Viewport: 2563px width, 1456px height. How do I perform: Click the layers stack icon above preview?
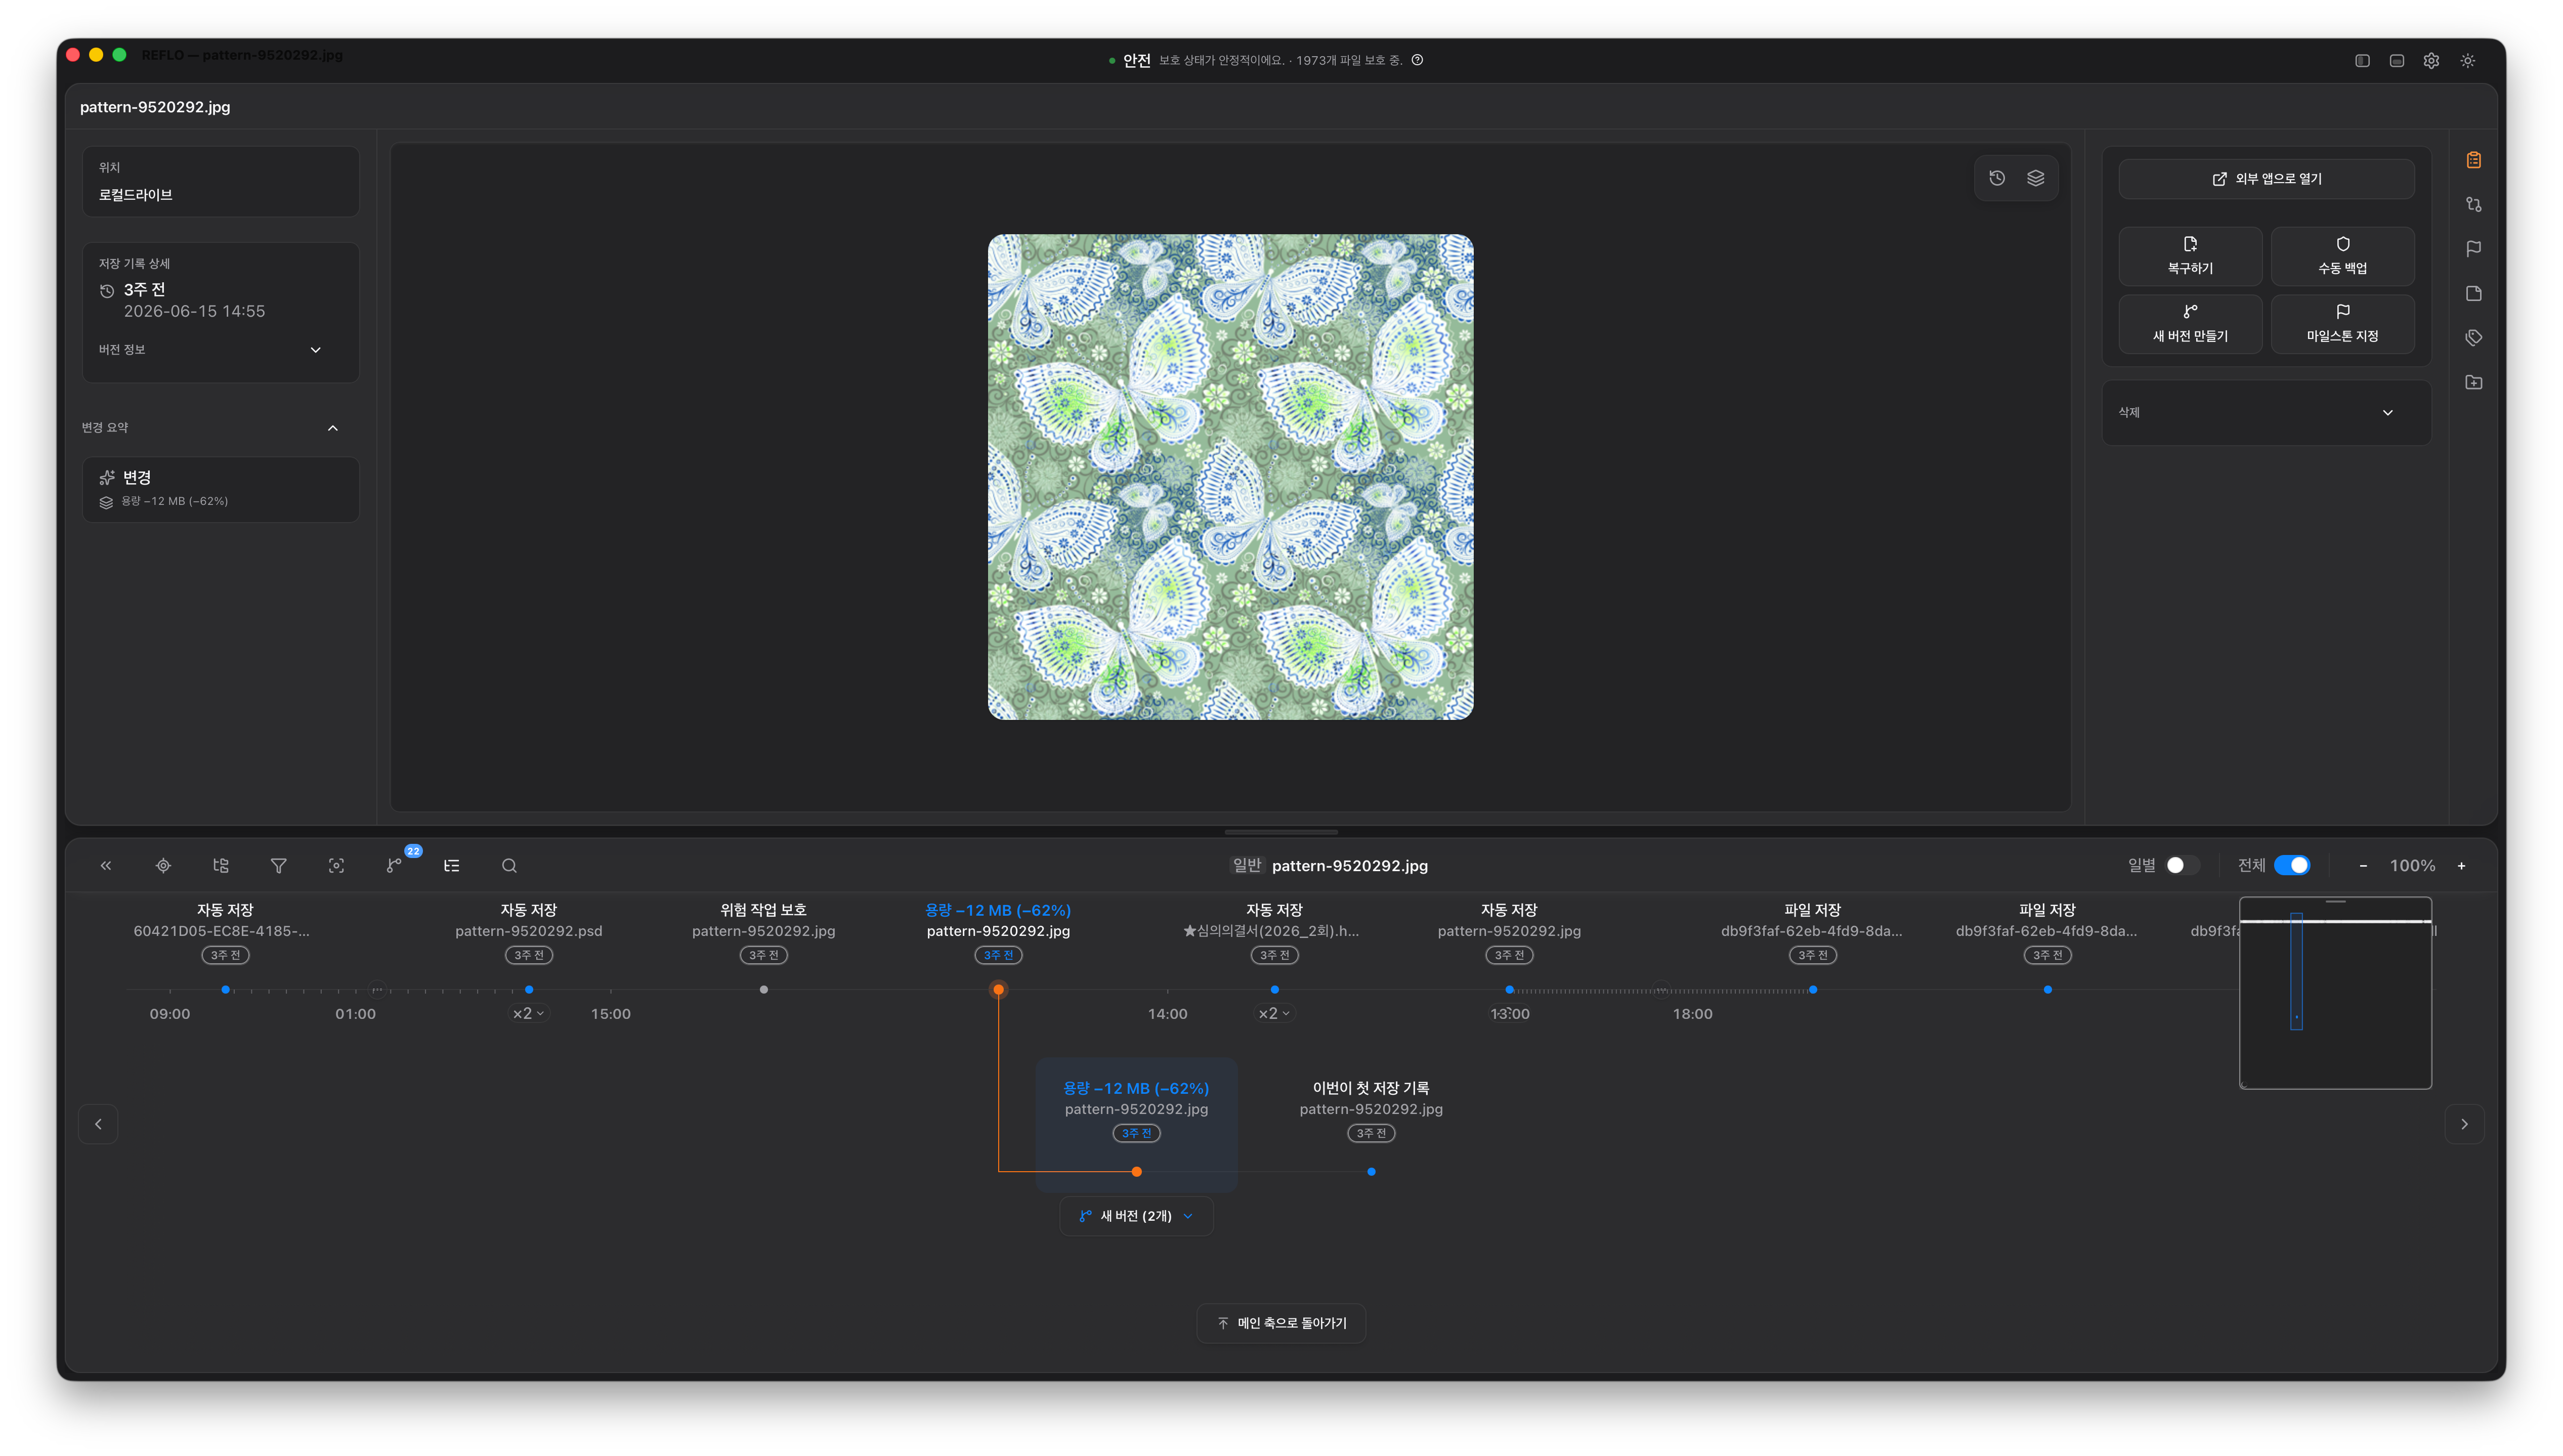pyautogui.click(x=2035, y=178)
